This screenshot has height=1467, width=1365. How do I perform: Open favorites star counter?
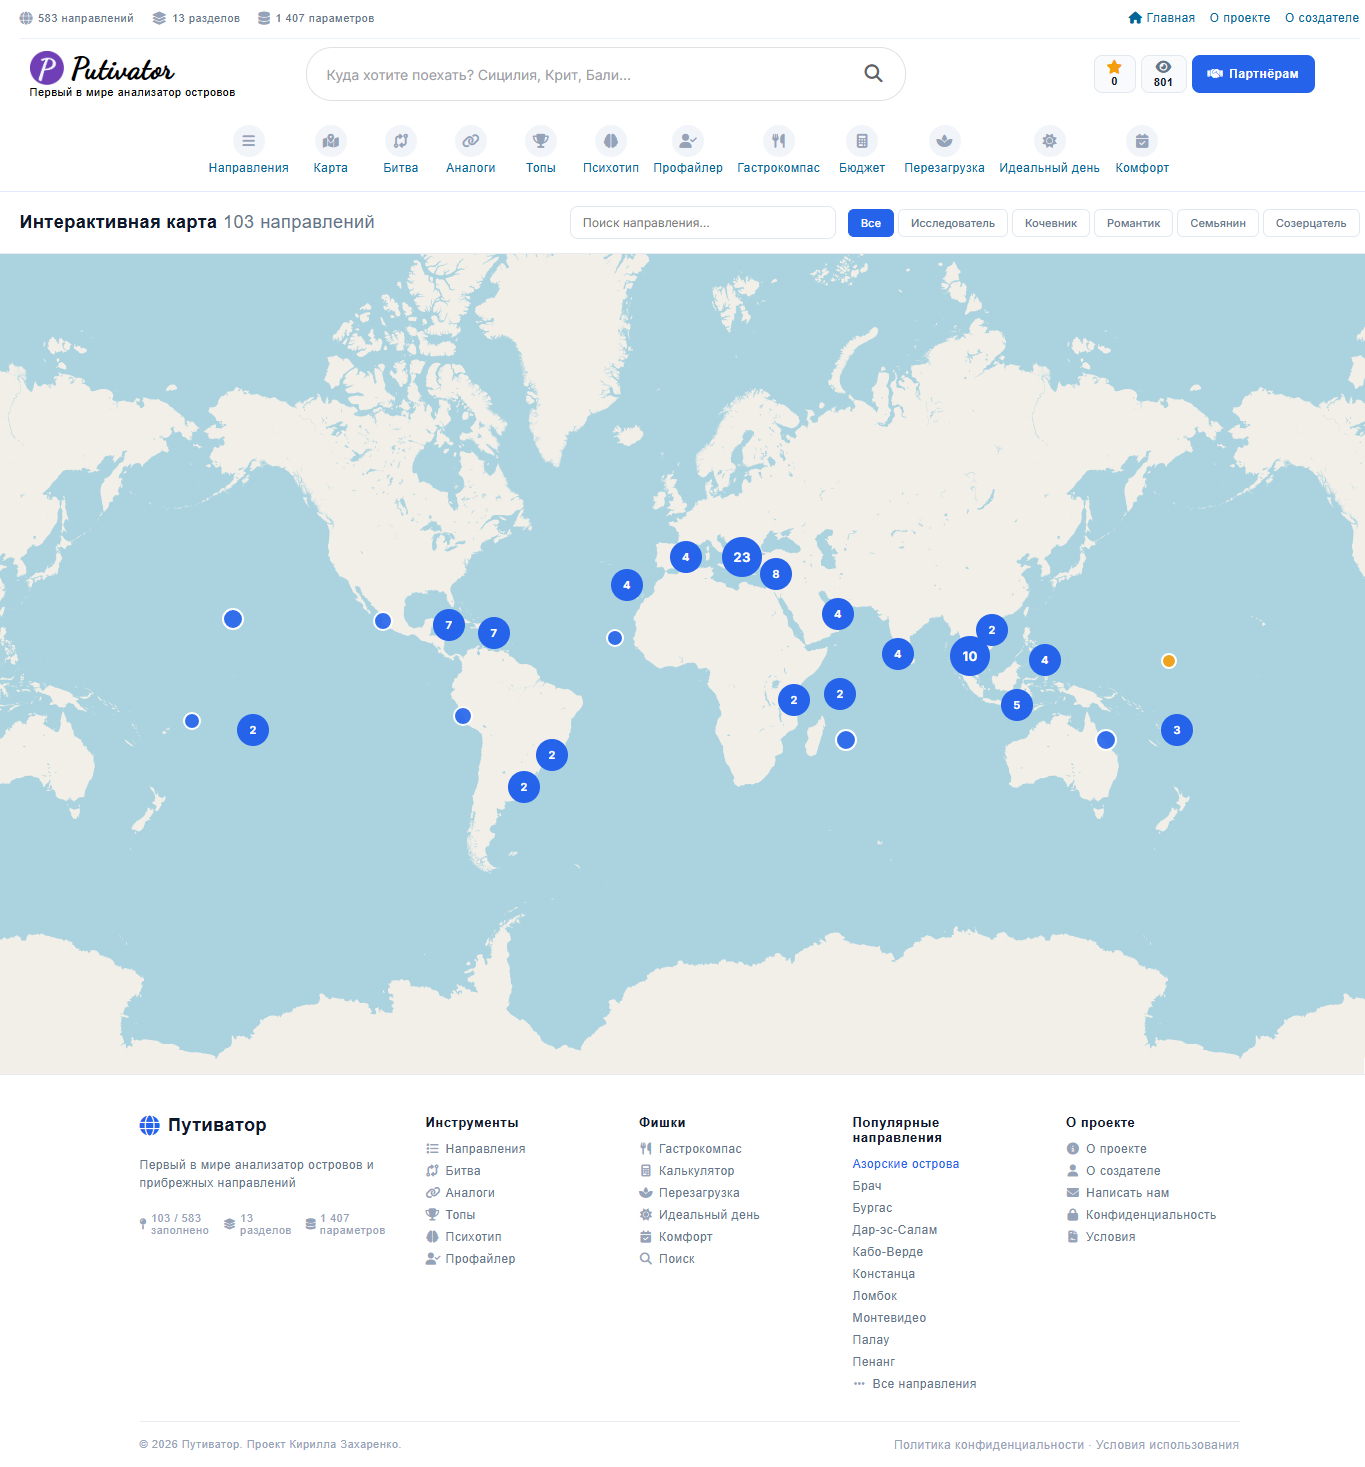coord(1115,74)
